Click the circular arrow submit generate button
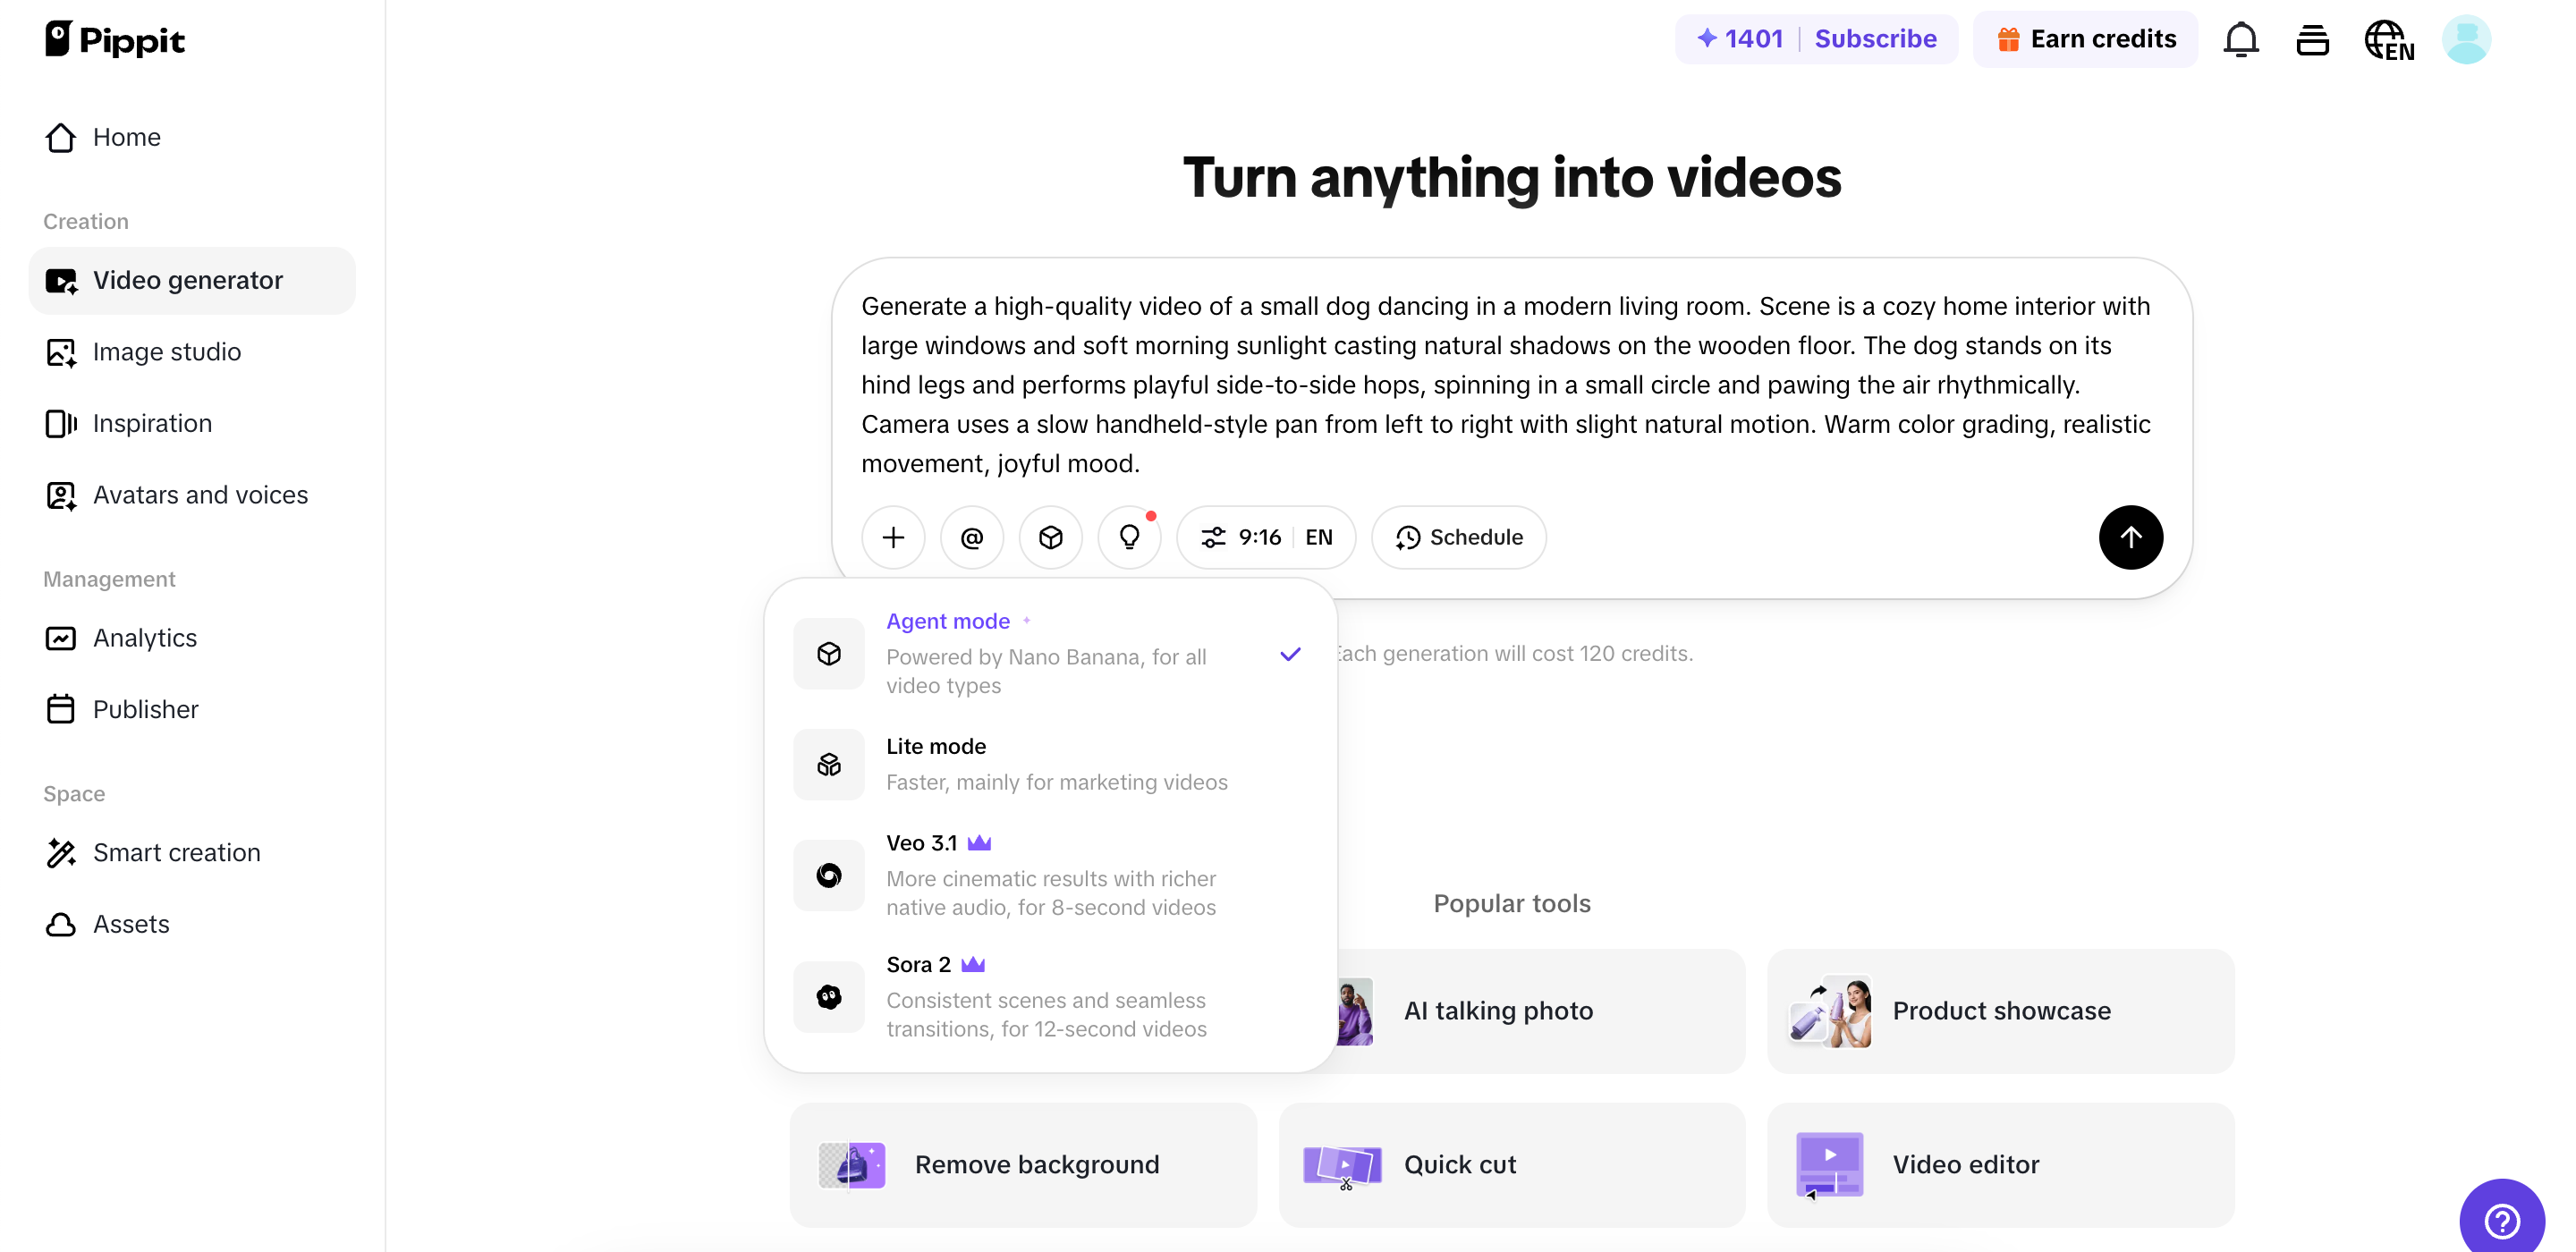 point(2130,537)
